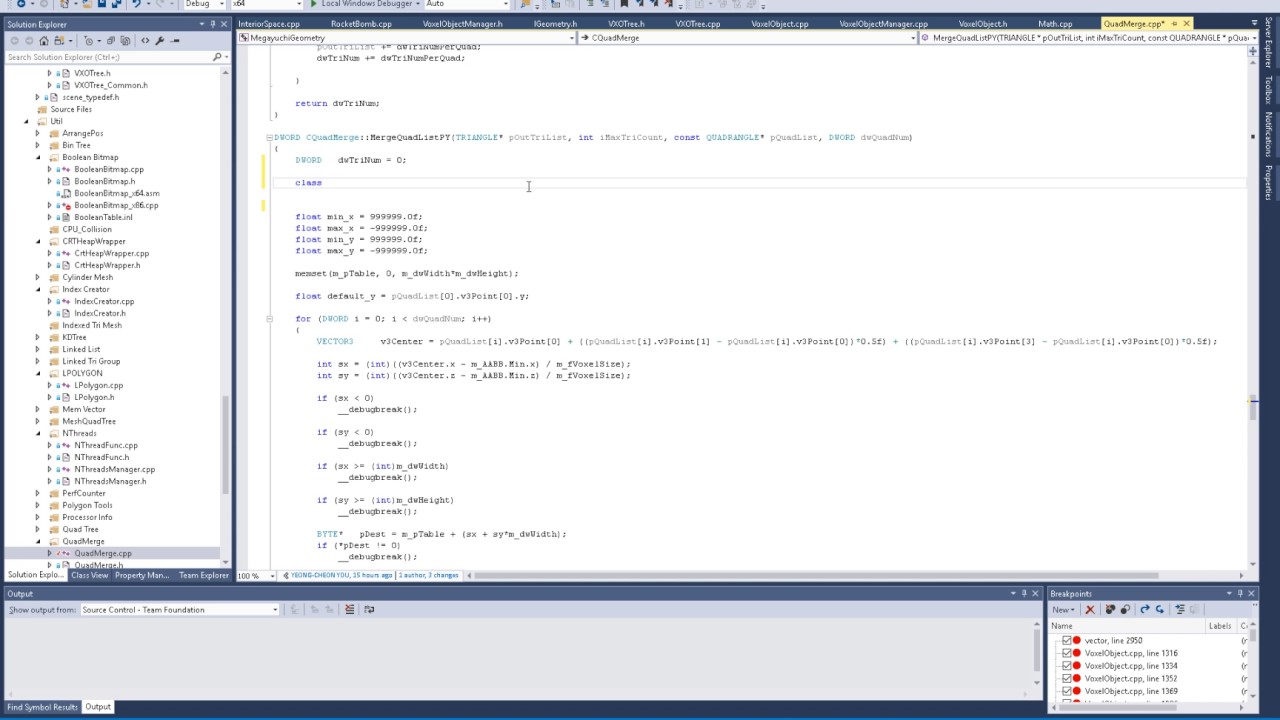The width and height of the screenshot is (1280, 720).
Task: Collapse the Boolean Bitmap folder node
Action: 38,157
